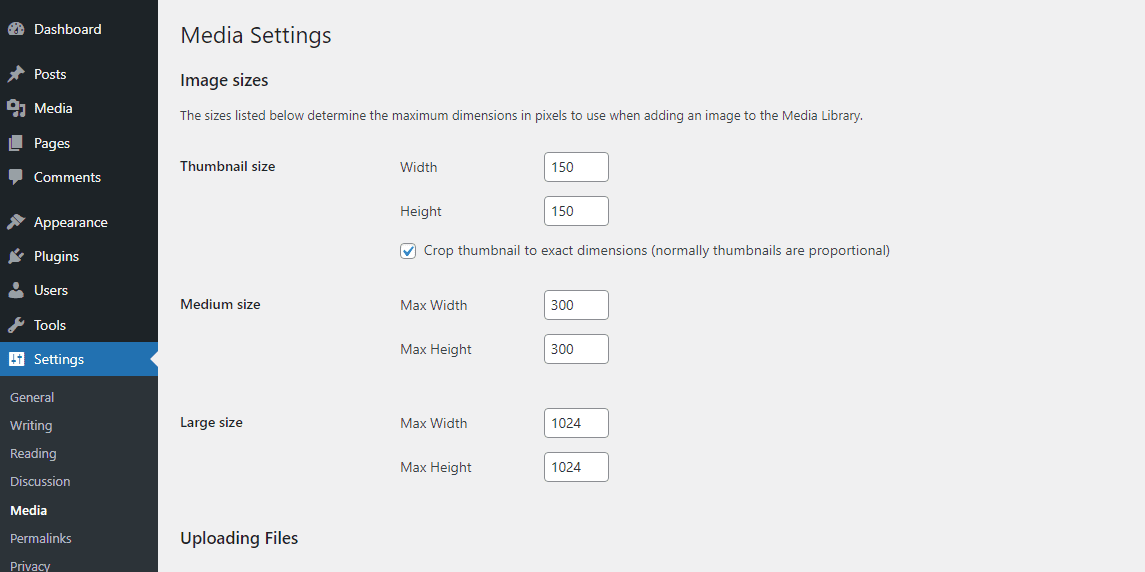Select the Medium size Max Height field
The height and width of the screenshot is (572, 1145).
[x=576, y=349]
